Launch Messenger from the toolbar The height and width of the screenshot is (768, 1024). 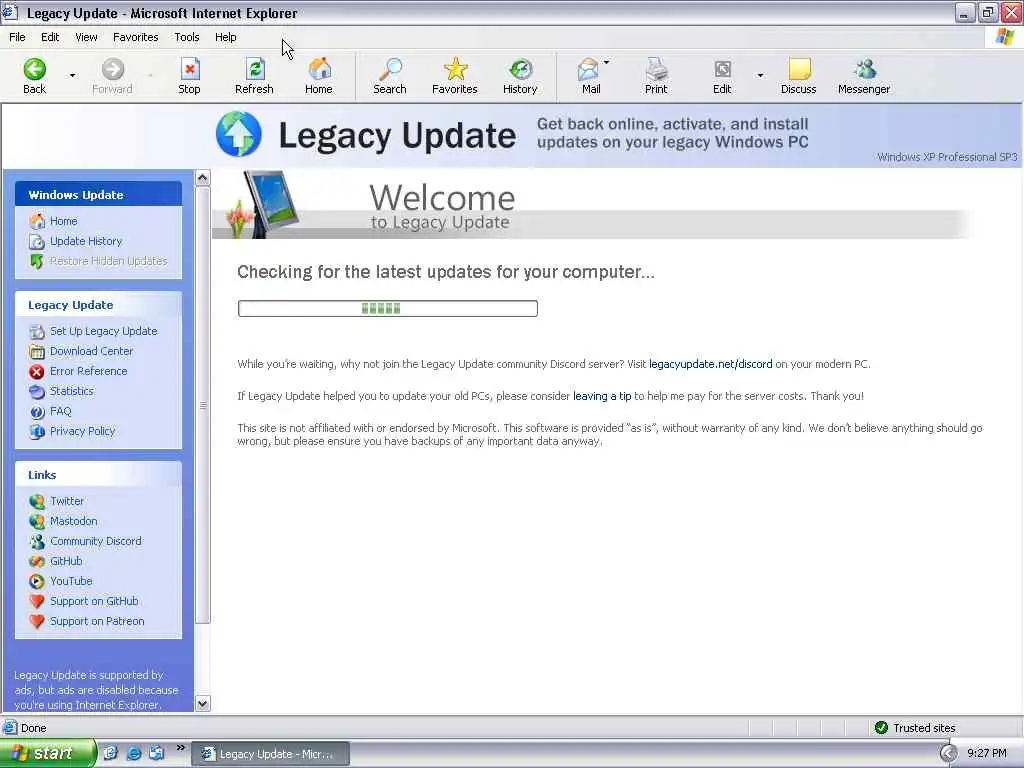coord(864,76)
